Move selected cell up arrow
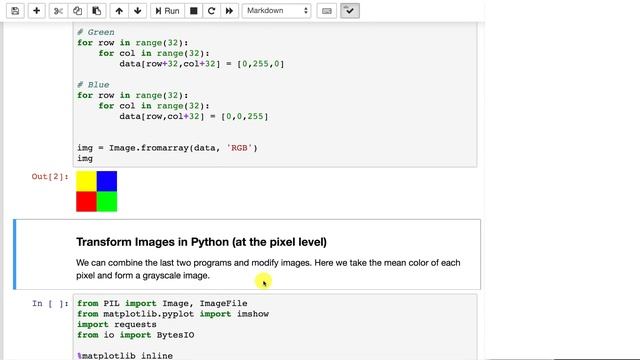The height and width of the screenshot is (360, 640). pyautogui.click(x=119, y=11)
